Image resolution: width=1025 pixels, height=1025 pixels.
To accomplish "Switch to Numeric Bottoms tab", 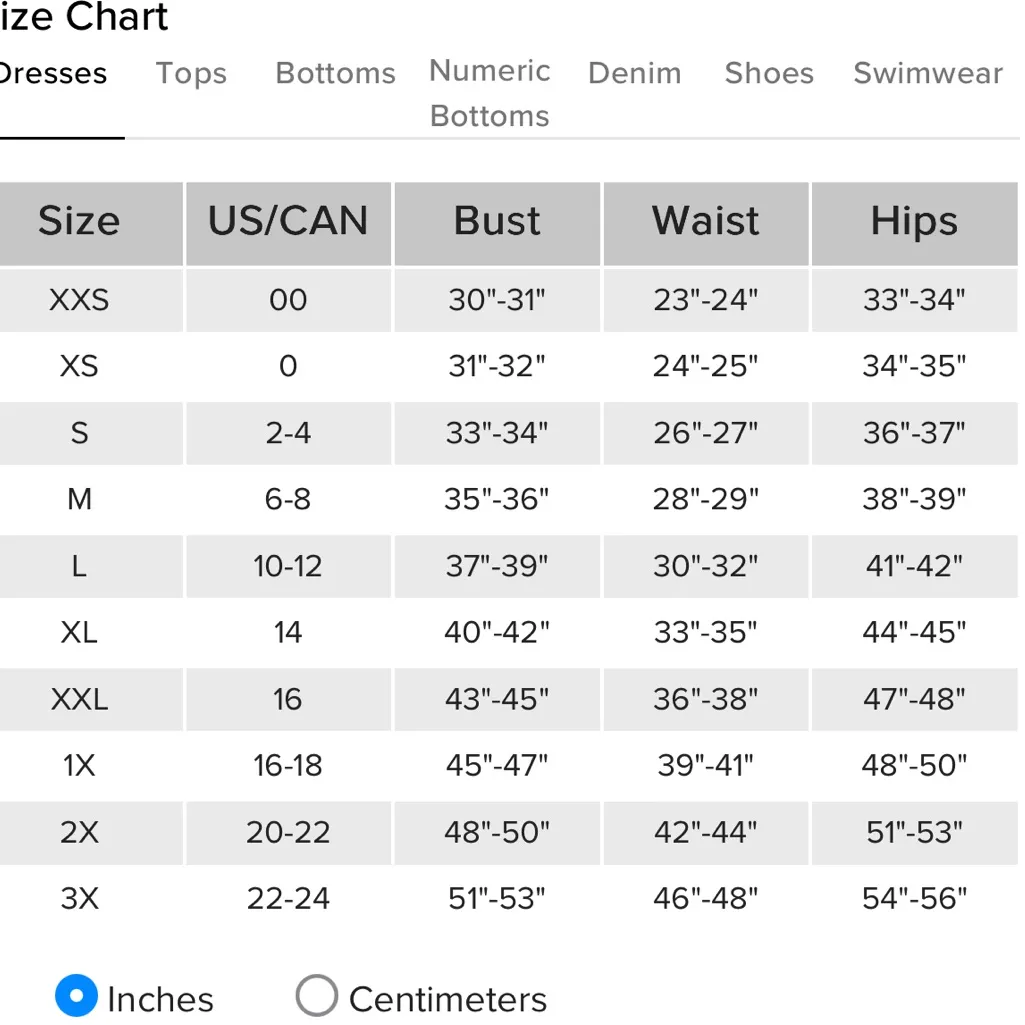I will coord(490,93).
